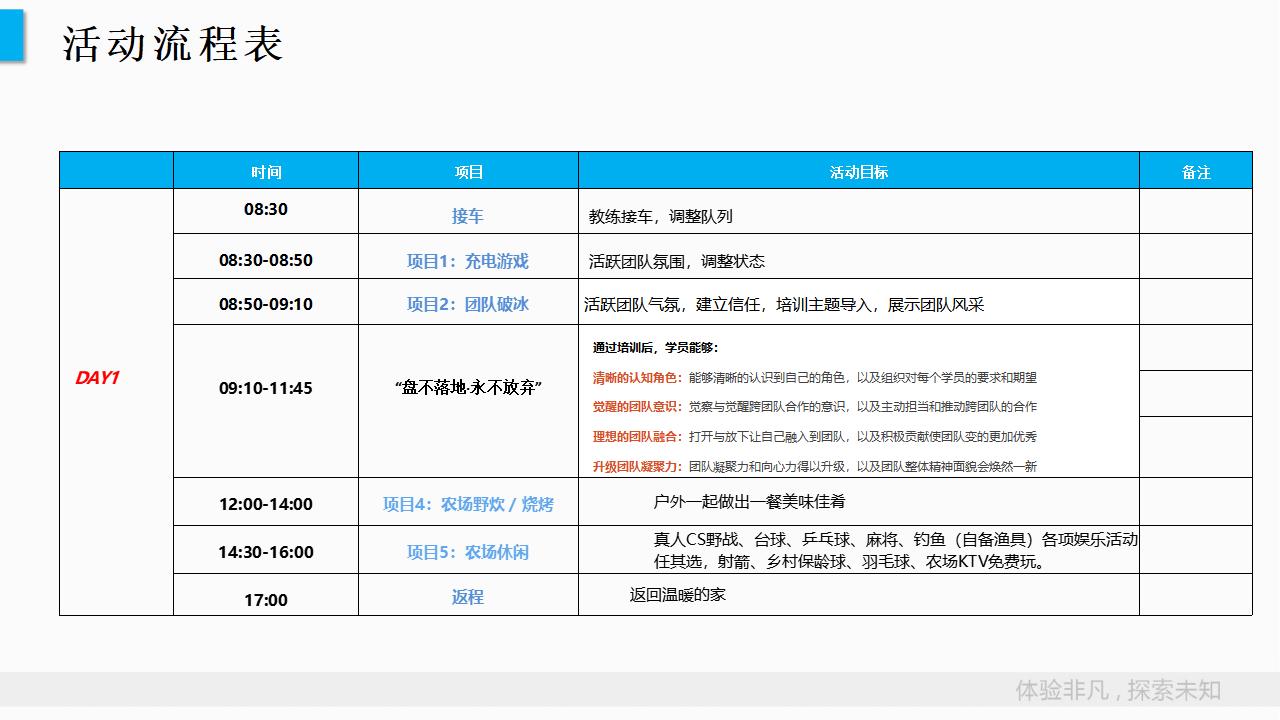Click the 活动目标 column header
This screenshot has height=720, width=1280.
pos(858,172)
